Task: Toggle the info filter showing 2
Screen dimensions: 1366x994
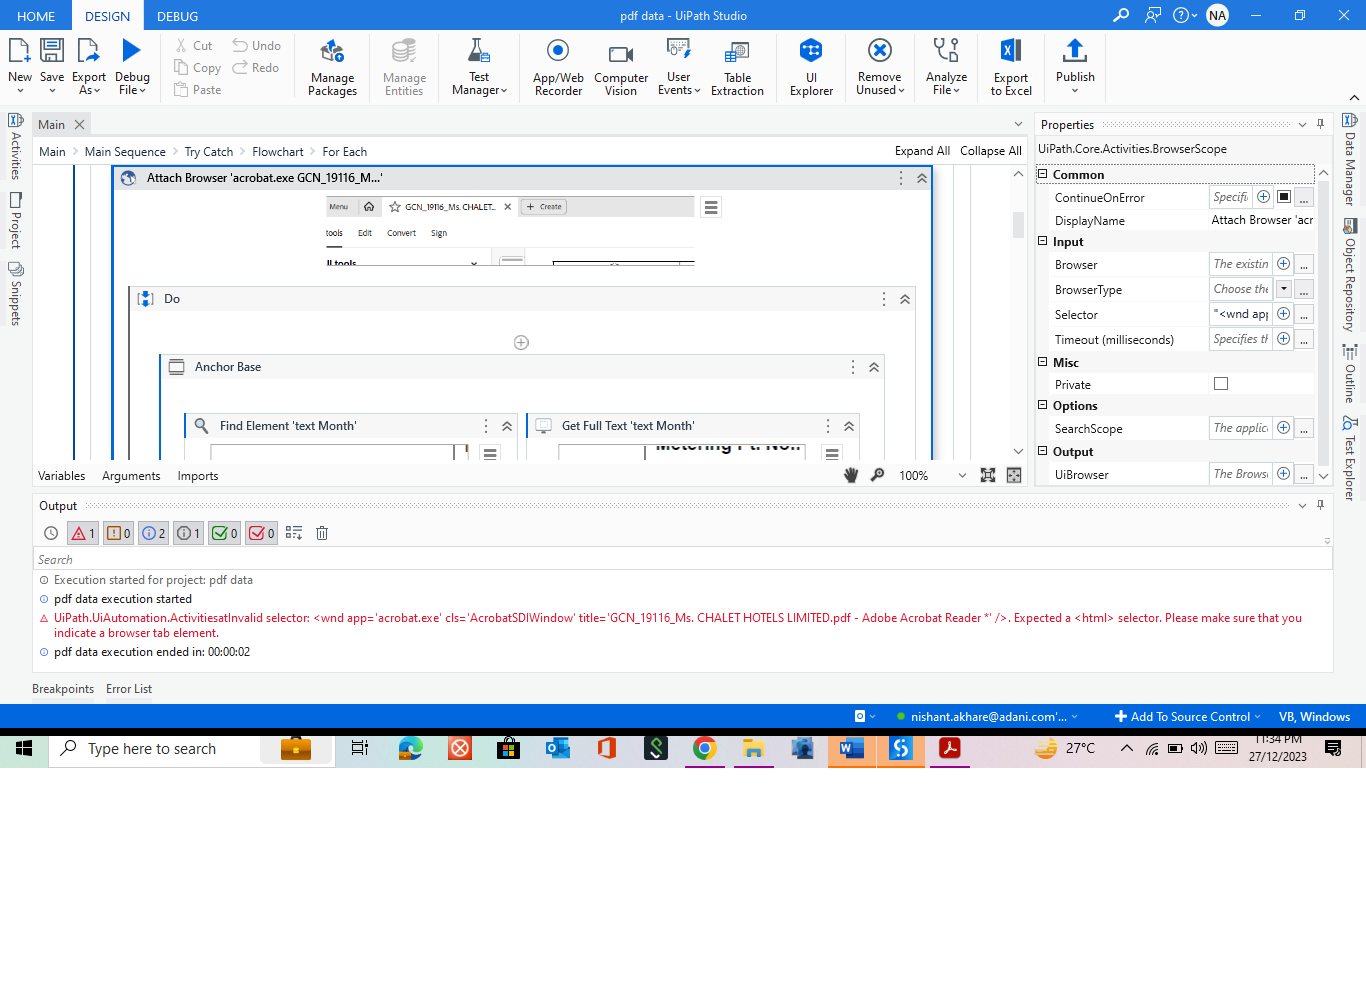Action: coord(153,533)
